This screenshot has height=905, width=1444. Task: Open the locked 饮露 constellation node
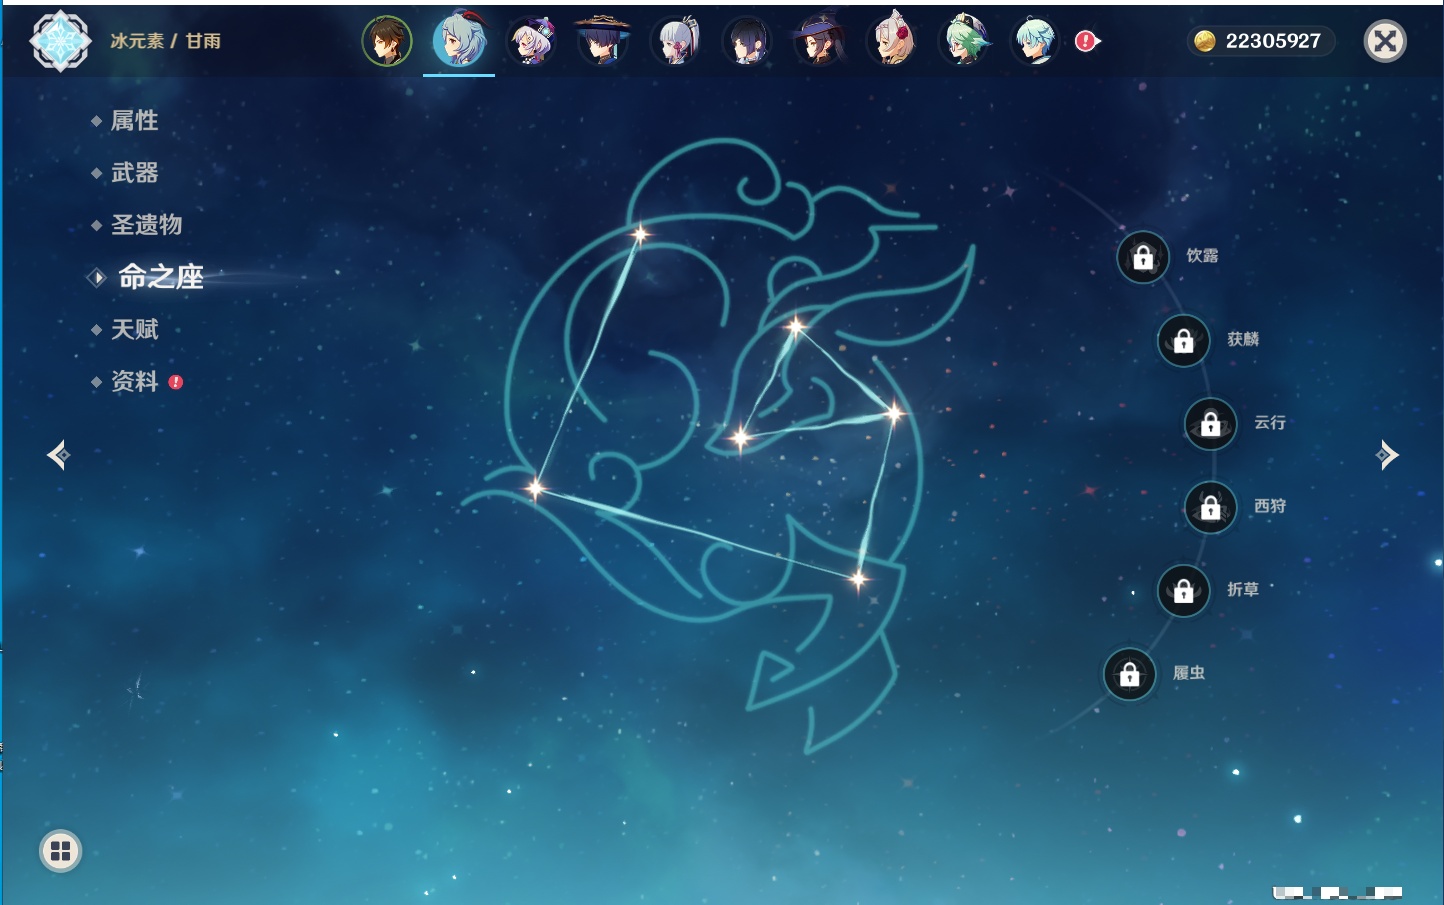[x=1143, y=258]
